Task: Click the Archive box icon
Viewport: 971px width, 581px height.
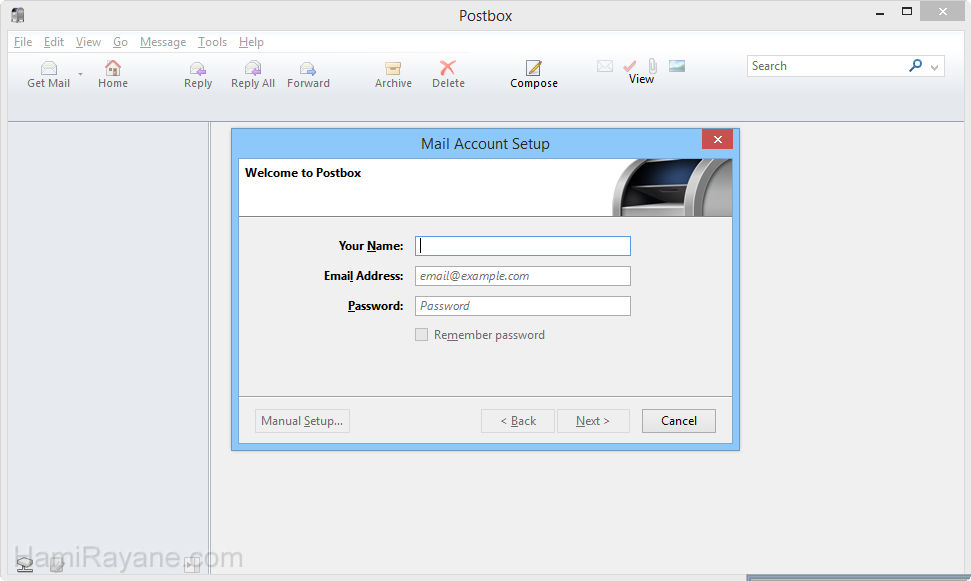Action: pos(393,68)
